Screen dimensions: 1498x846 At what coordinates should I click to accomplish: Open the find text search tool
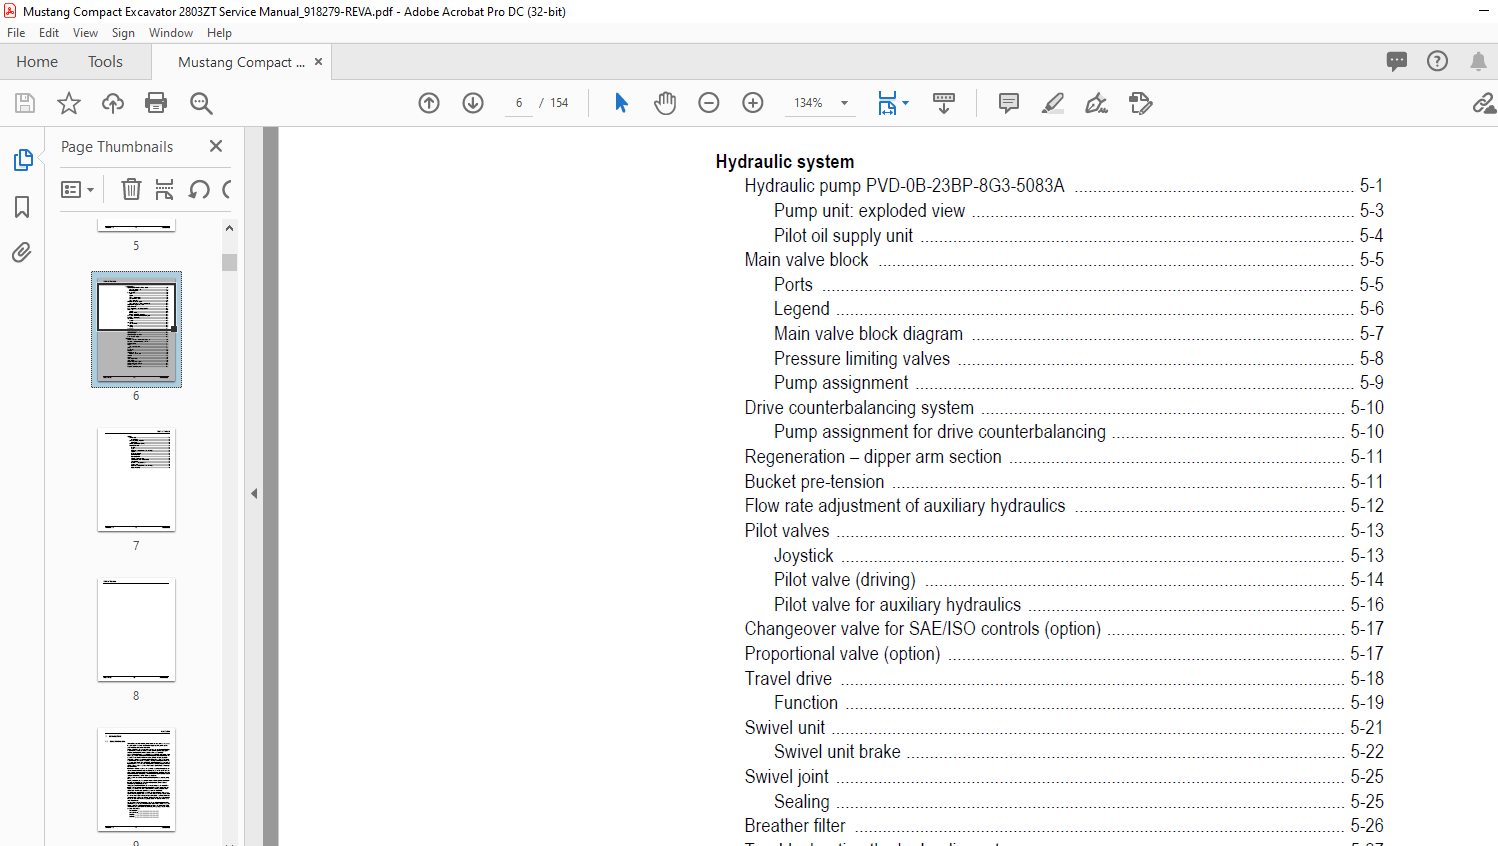pos(201,103)
